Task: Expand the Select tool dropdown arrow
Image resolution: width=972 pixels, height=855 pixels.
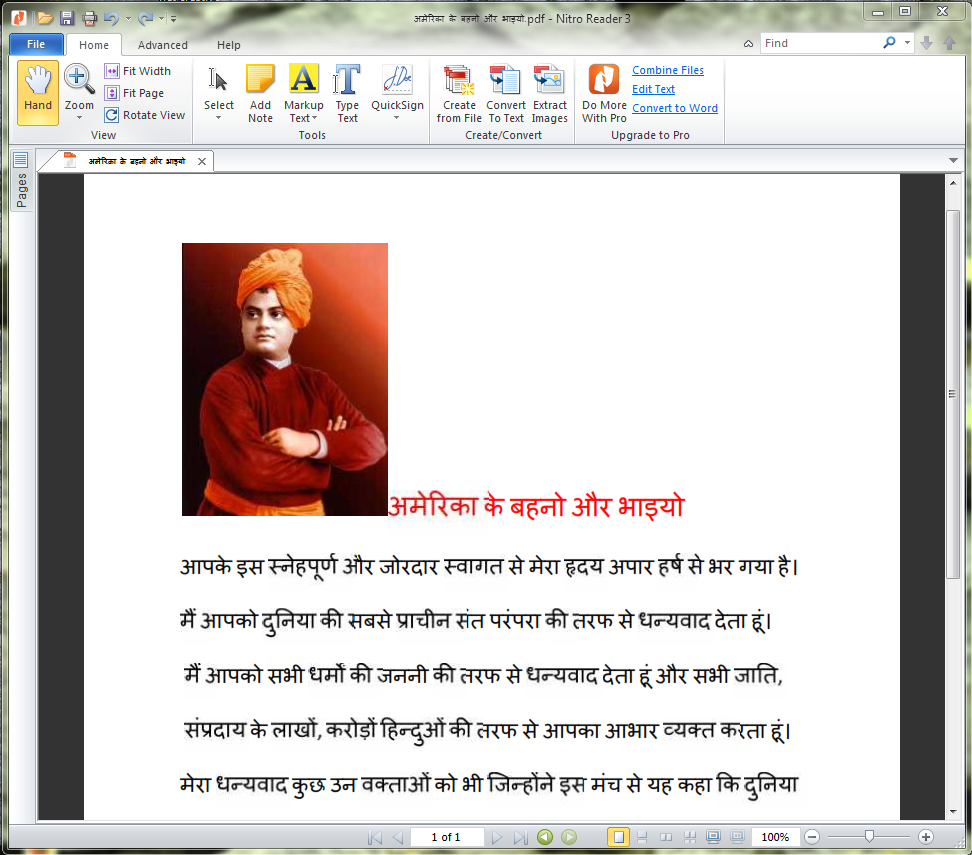Action: 219,117
